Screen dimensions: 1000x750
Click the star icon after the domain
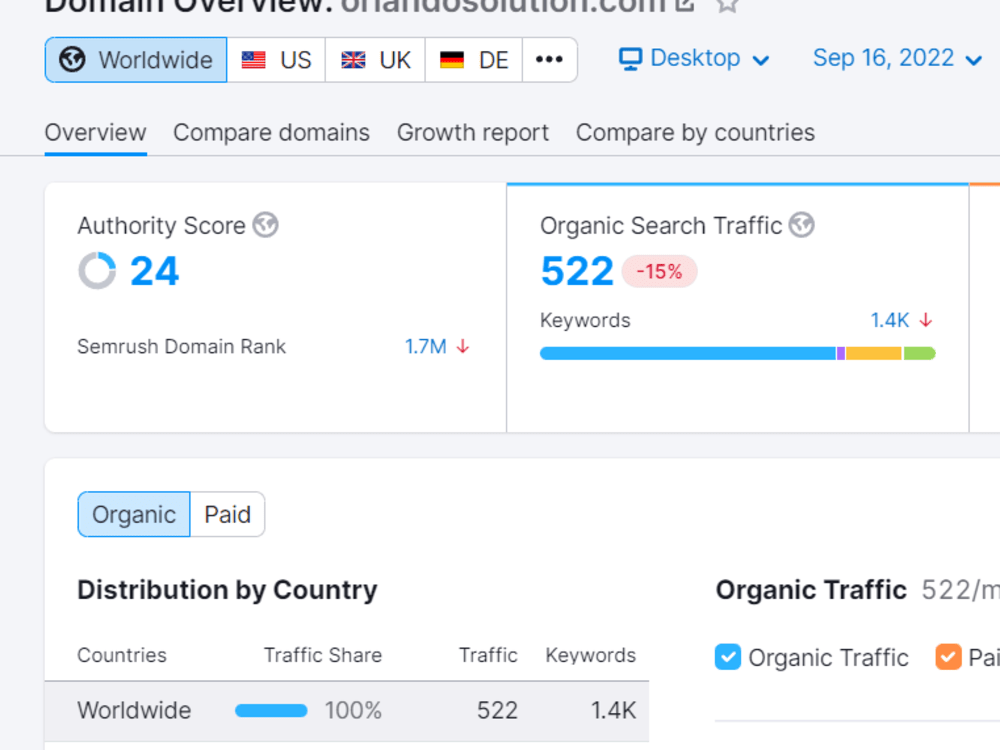click(727, 5)
